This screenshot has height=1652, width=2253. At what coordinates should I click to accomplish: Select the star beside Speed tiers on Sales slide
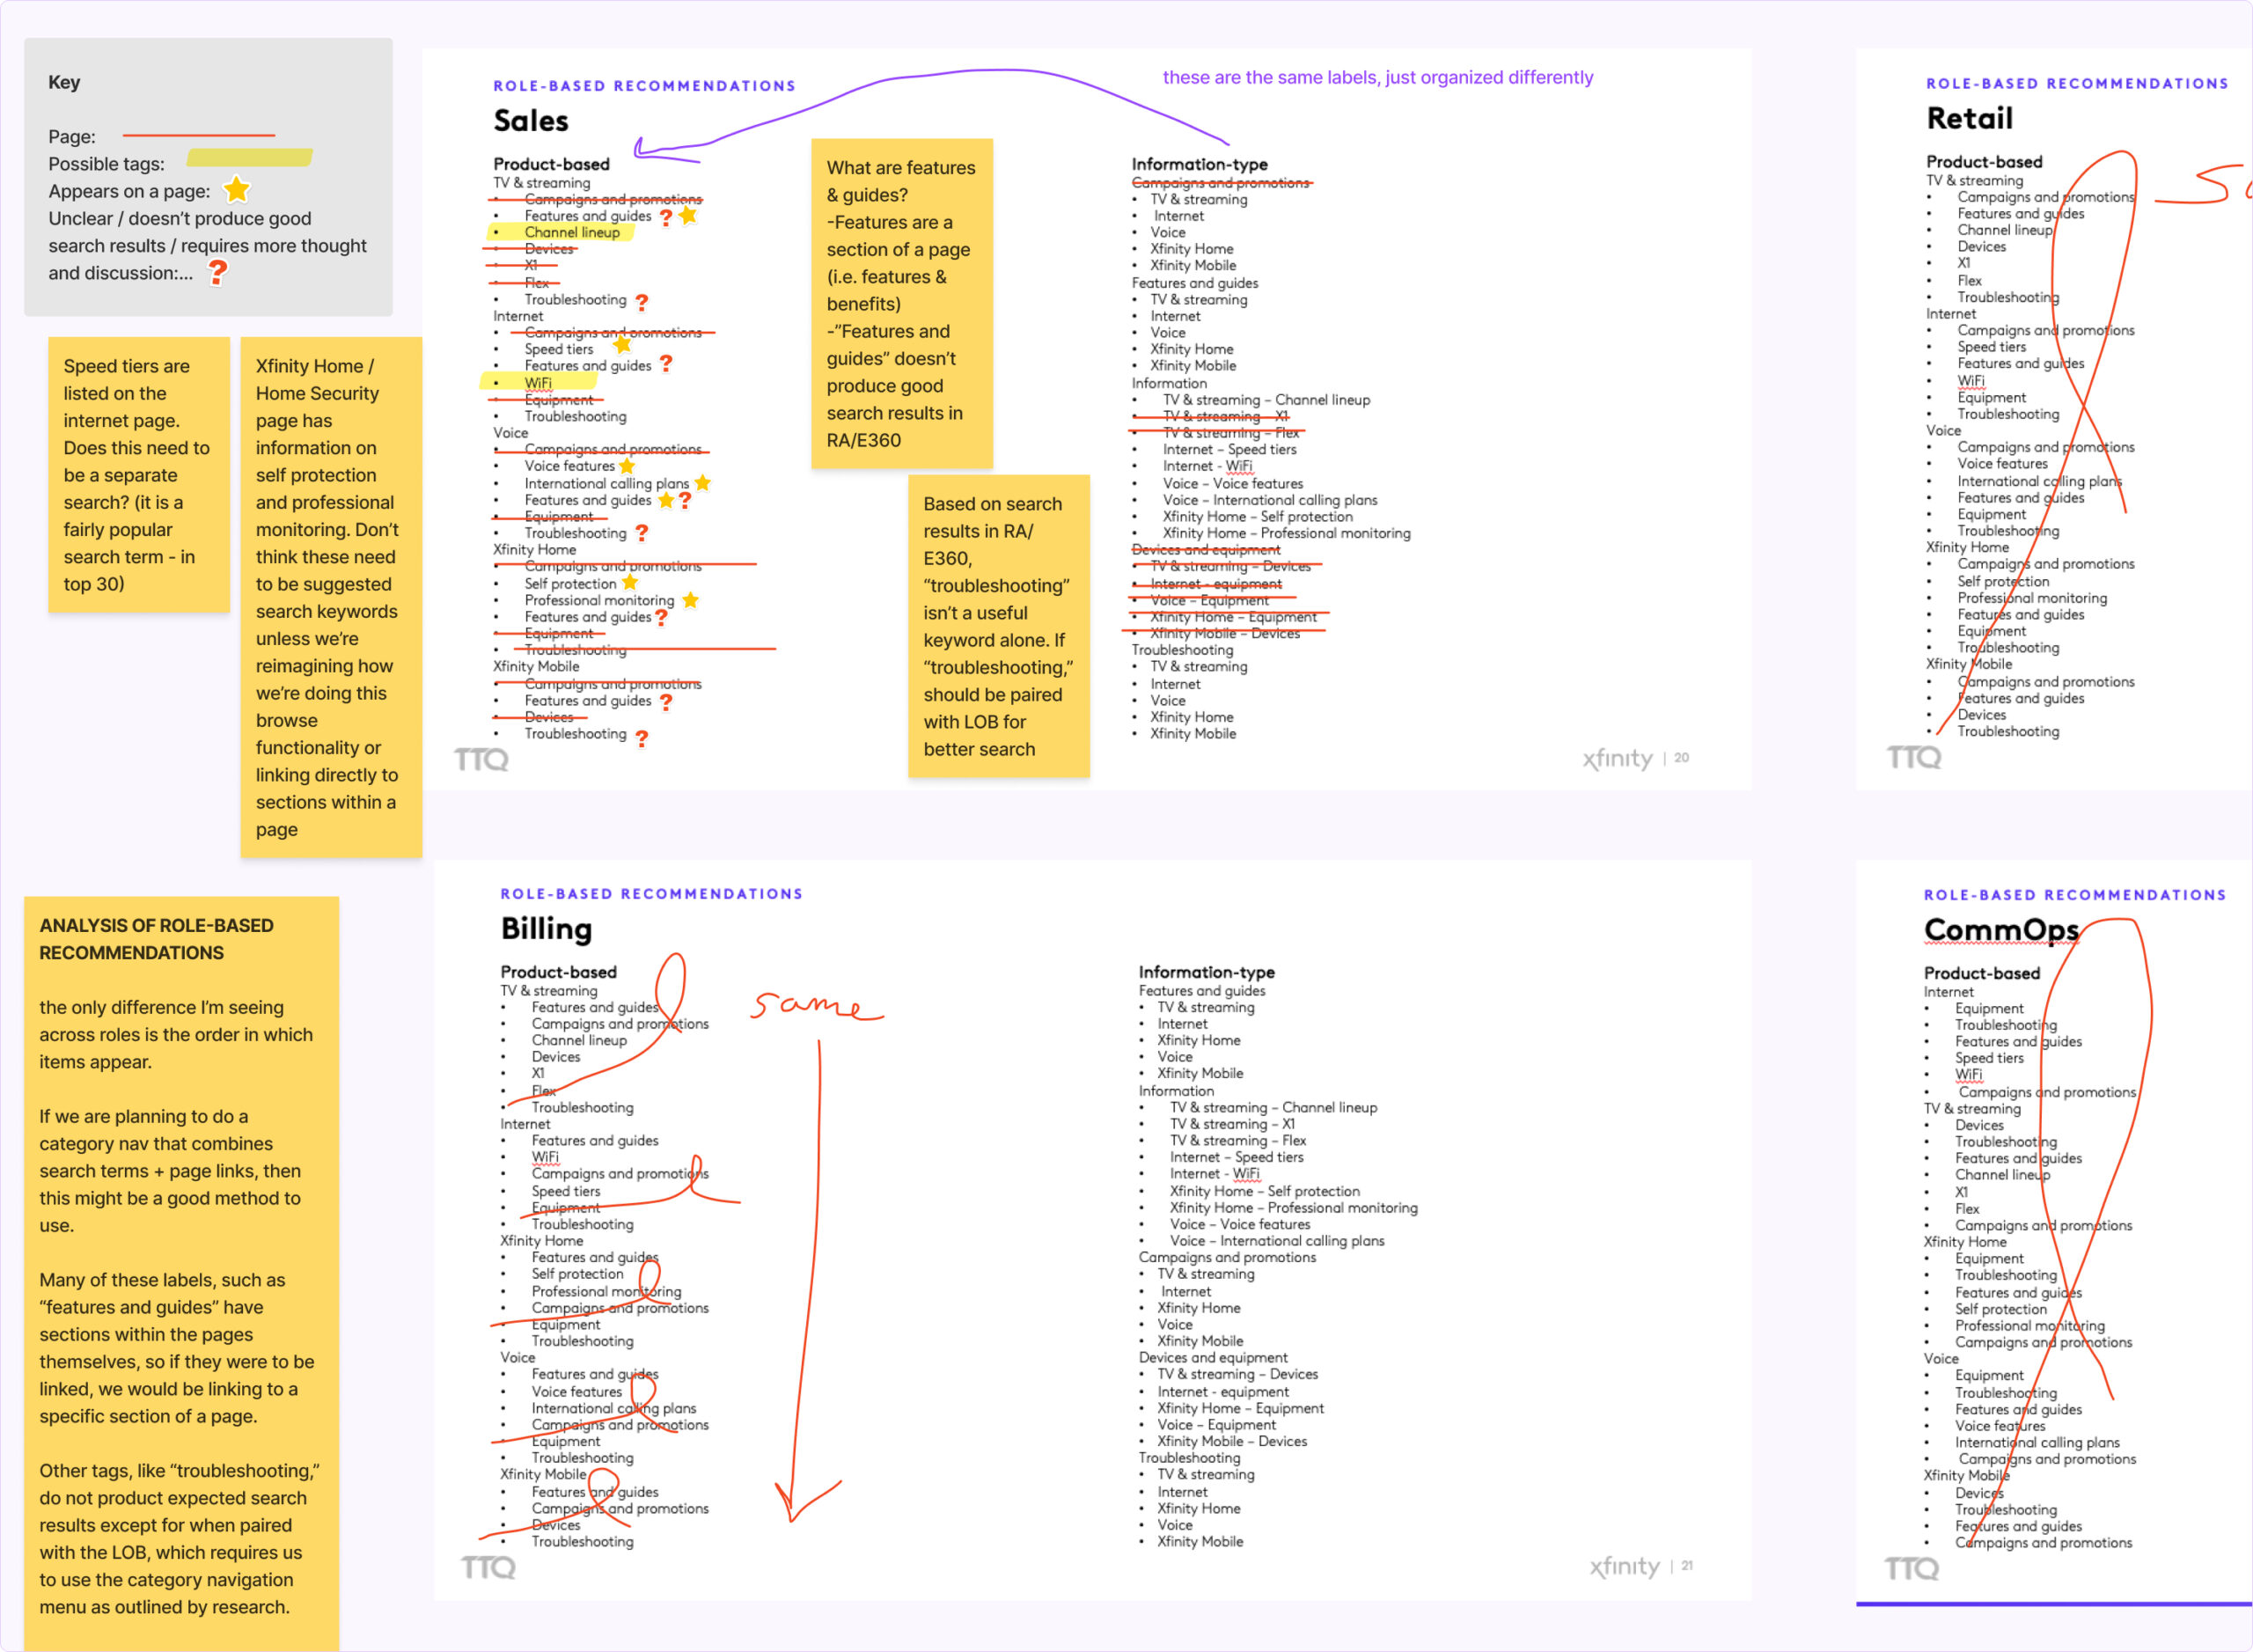click(622, 346)
